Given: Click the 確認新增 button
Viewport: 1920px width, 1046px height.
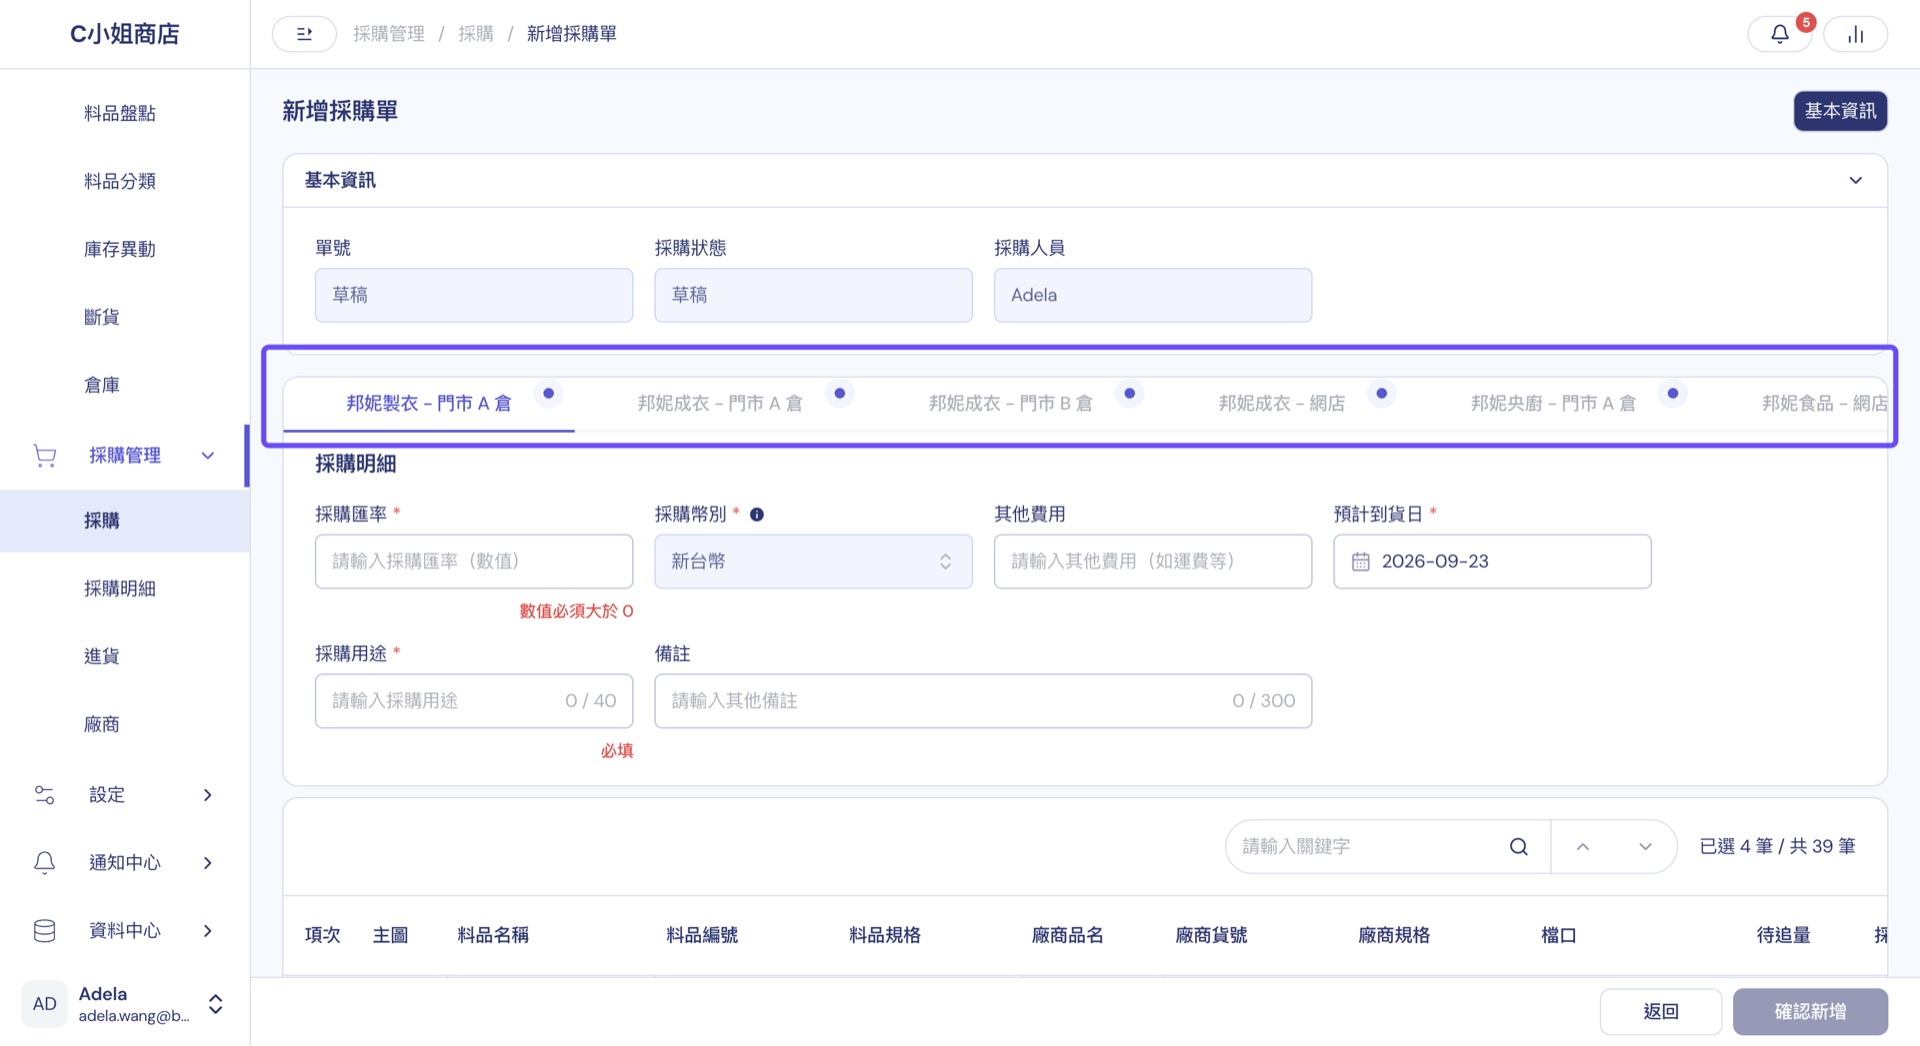Looking at the screenshot, I should click(1810, 1012).
